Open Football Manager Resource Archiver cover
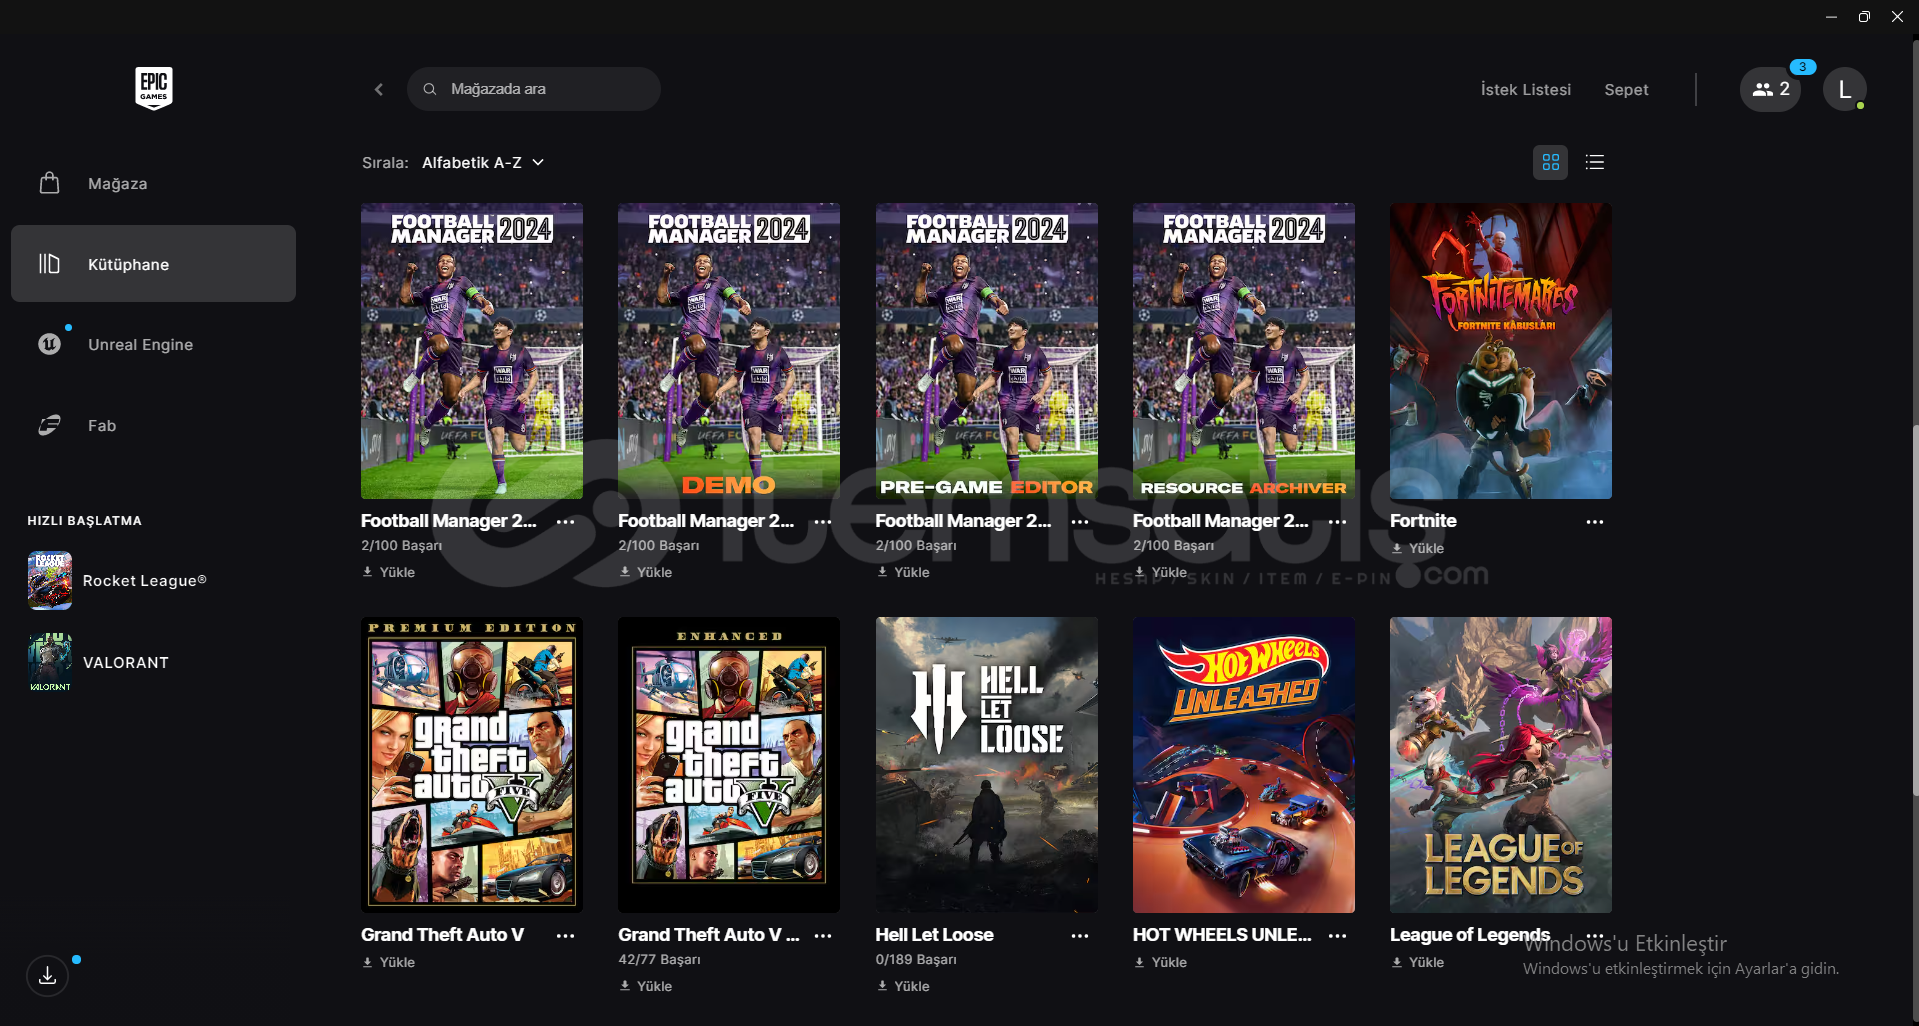 pos(1244,351)
